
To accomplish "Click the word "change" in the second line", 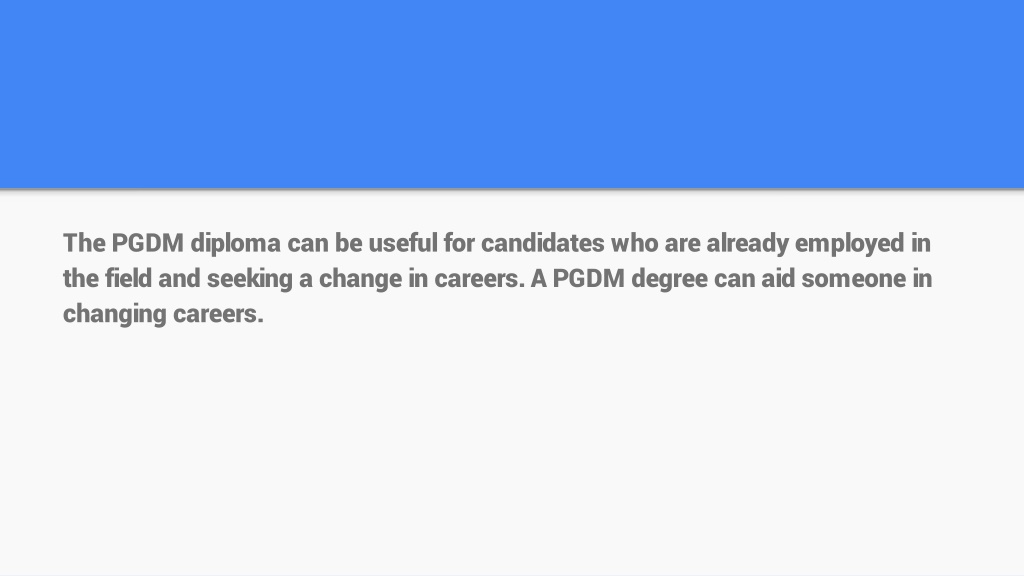I will coord(360,279).
